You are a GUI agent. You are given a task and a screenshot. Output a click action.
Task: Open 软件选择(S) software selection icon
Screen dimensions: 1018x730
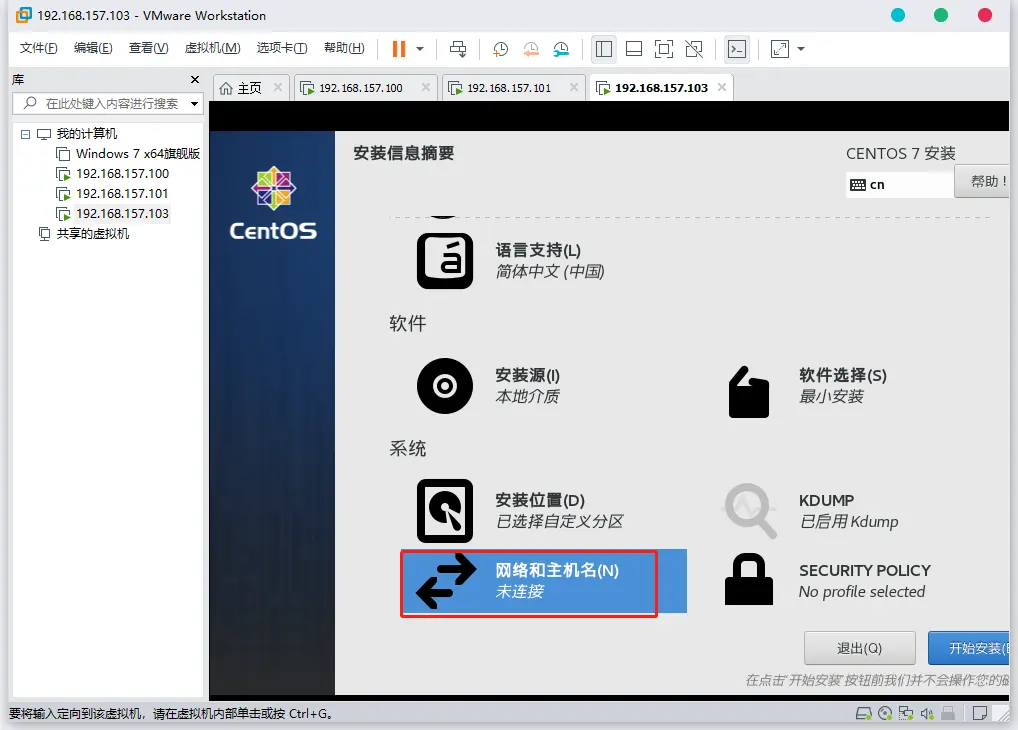(749, 392)
